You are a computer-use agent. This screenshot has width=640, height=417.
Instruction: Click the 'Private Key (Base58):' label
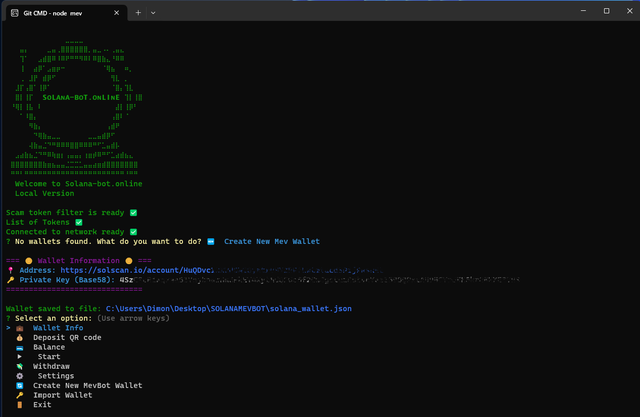coord(67,280)
